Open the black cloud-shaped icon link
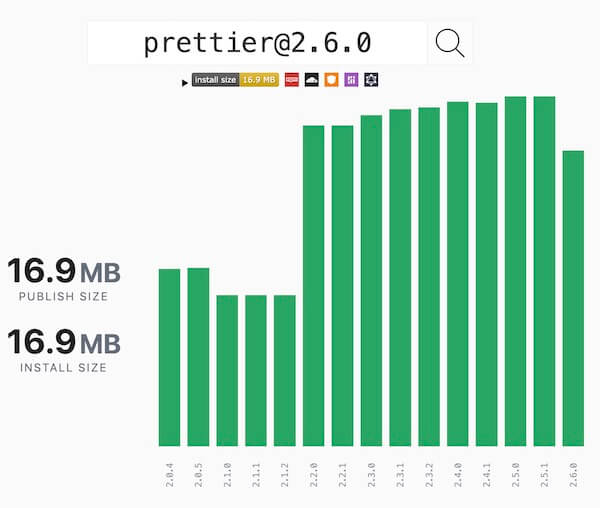This screenshot has height=508, width=600. (311, 80)
